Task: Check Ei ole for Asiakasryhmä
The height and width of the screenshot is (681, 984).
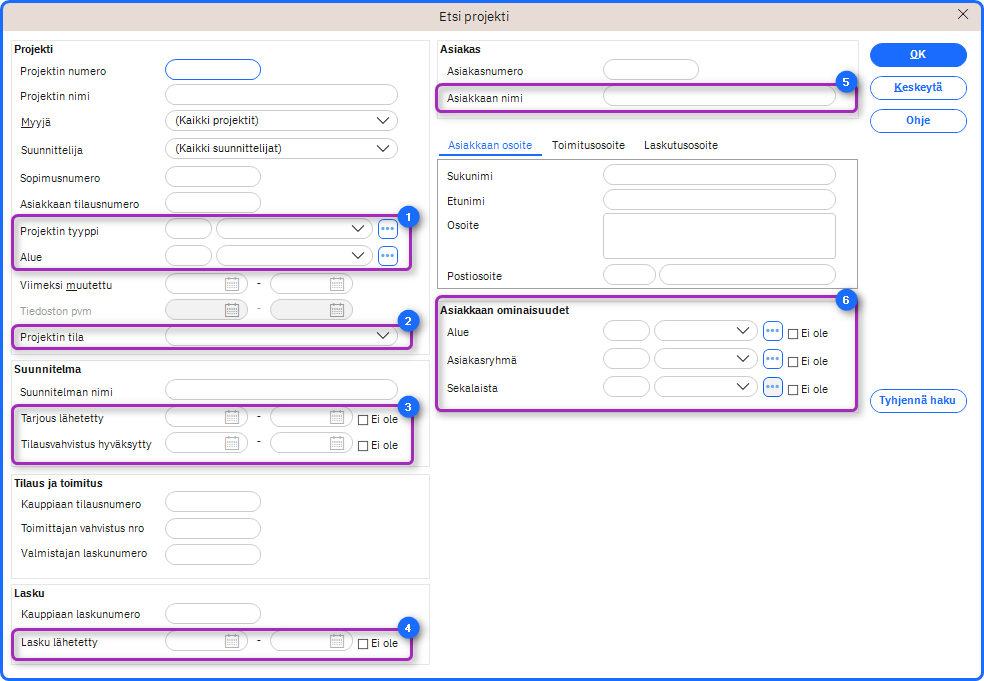Action: (793, 362)
